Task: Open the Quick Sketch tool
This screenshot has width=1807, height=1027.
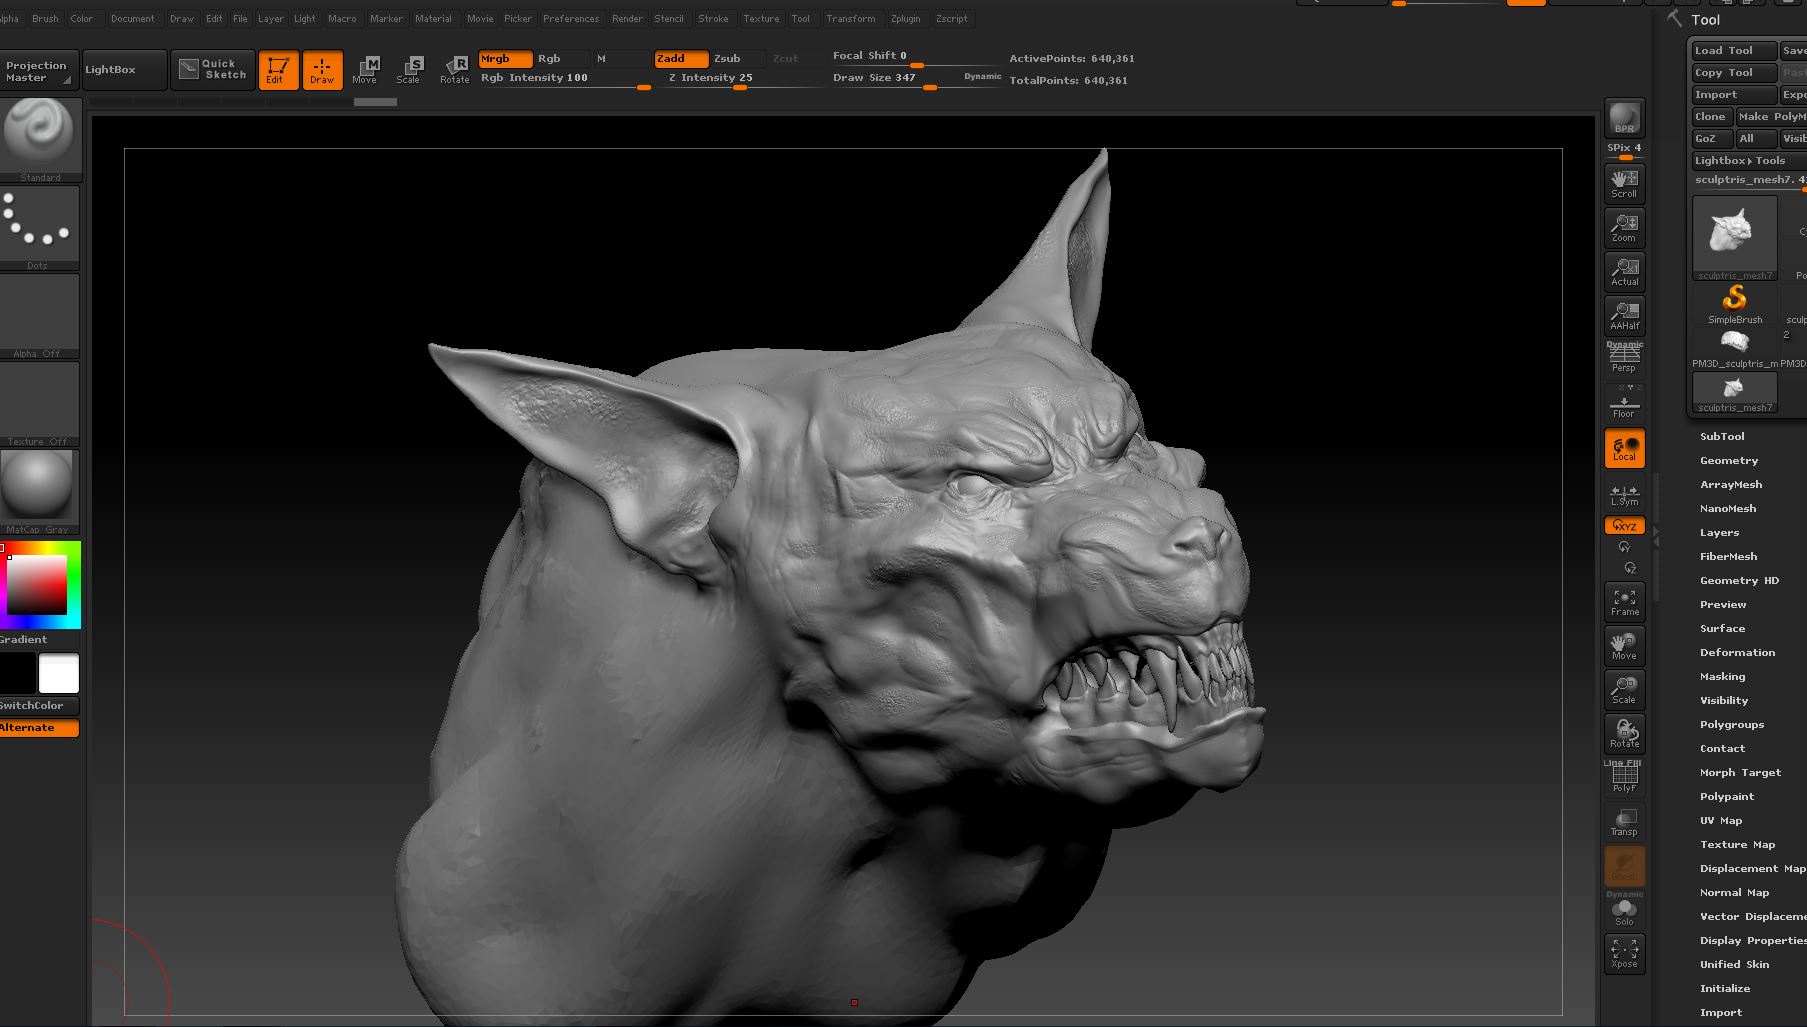Action: coord(213,69)
